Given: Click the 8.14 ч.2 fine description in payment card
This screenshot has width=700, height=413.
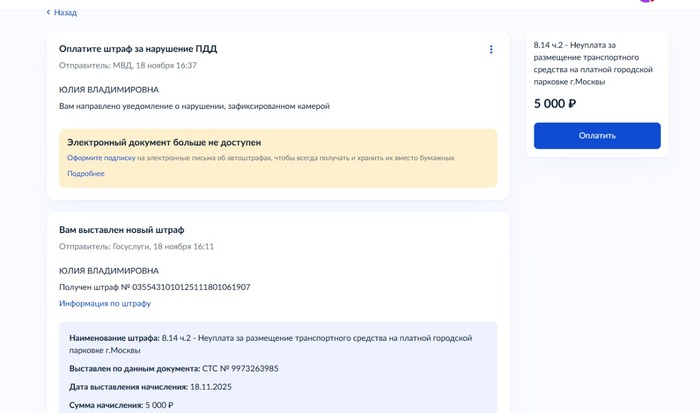Looking at the screenshot, I should pos(593,63).
